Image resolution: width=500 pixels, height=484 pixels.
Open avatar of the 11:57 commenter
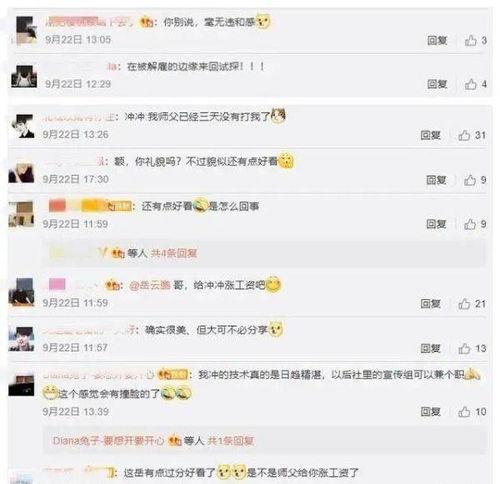coord(21,339)
